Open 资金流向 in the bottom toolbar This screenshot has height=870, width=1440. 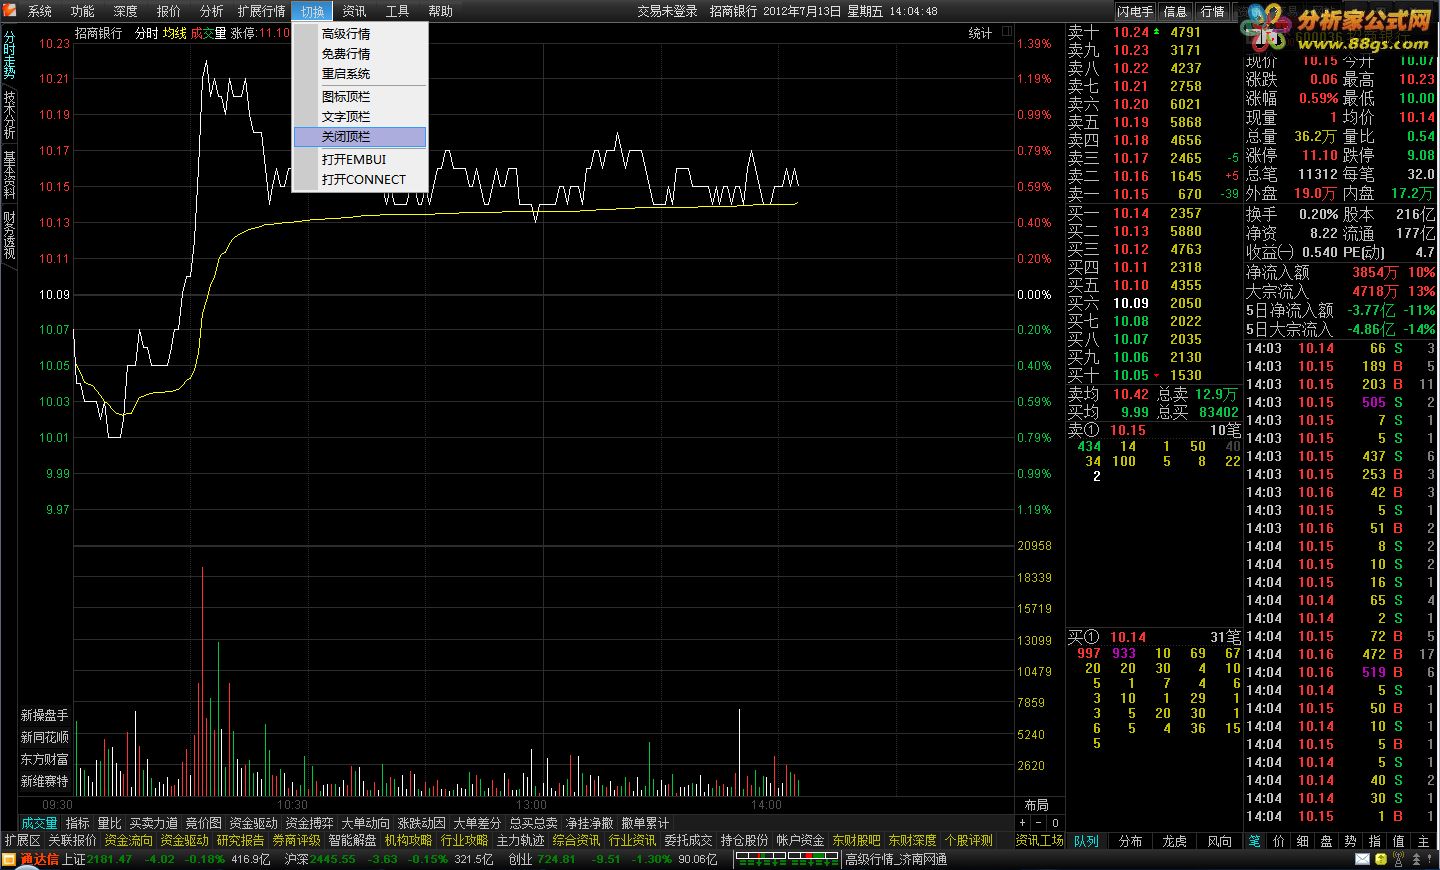[128, 841]
